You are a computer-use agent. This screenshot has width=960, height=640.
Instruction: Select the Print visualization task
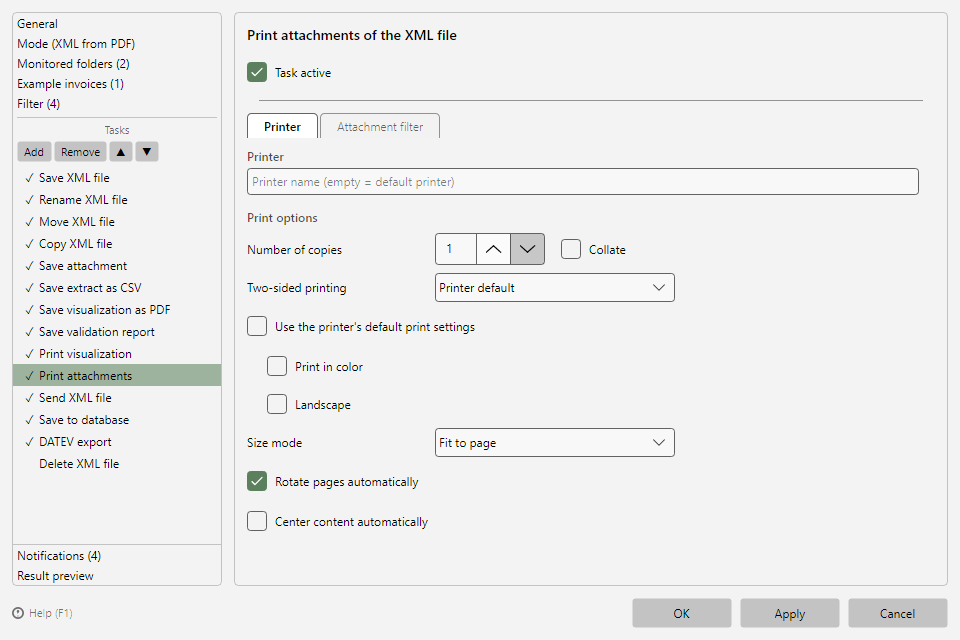pos(117,354)
